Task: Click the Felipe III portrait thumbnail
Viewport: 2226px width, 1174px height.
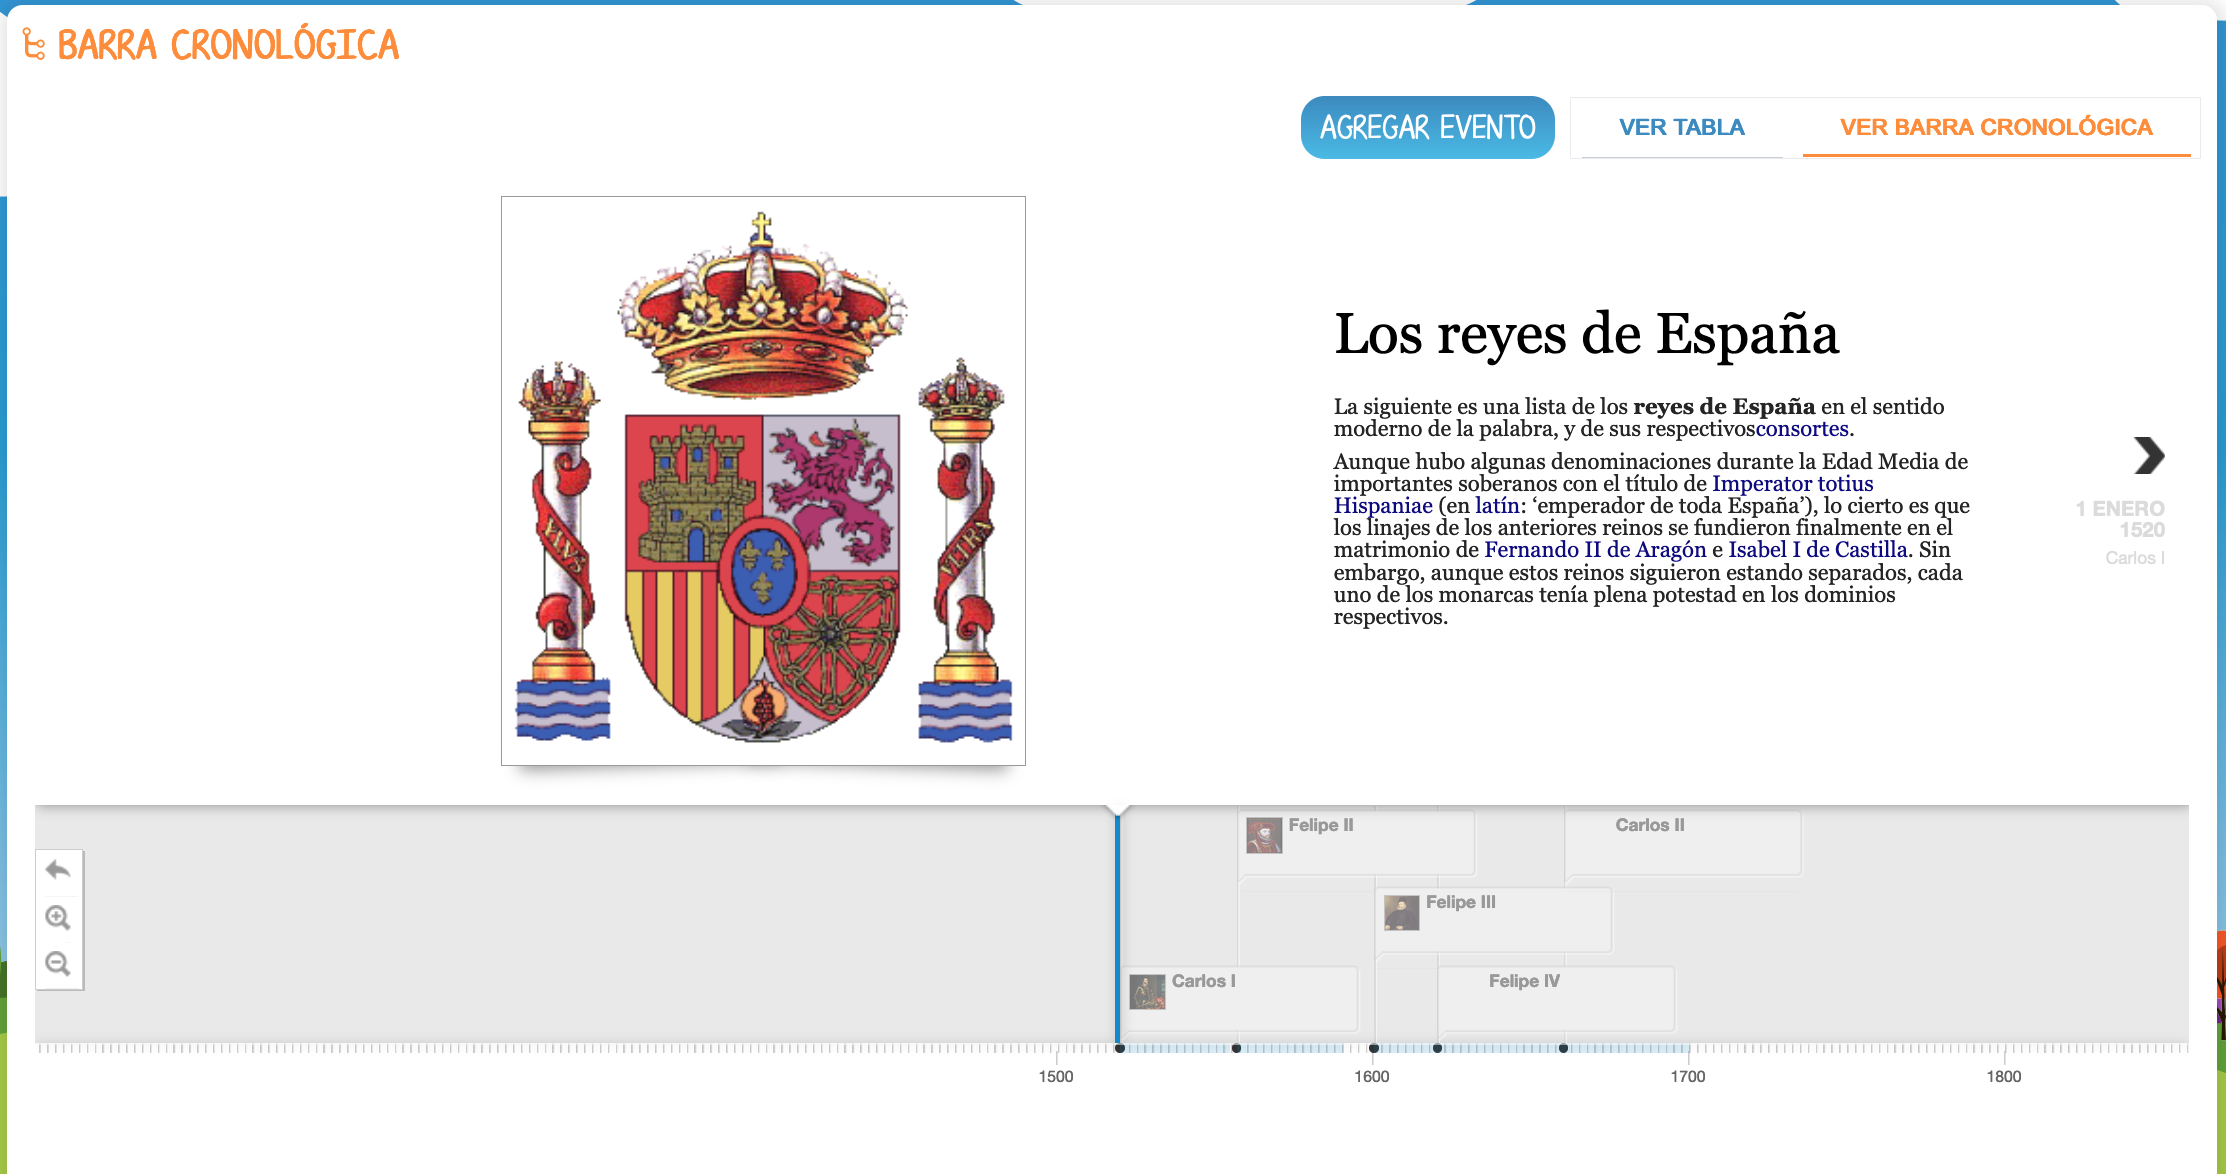Action: pos(1402,912)
